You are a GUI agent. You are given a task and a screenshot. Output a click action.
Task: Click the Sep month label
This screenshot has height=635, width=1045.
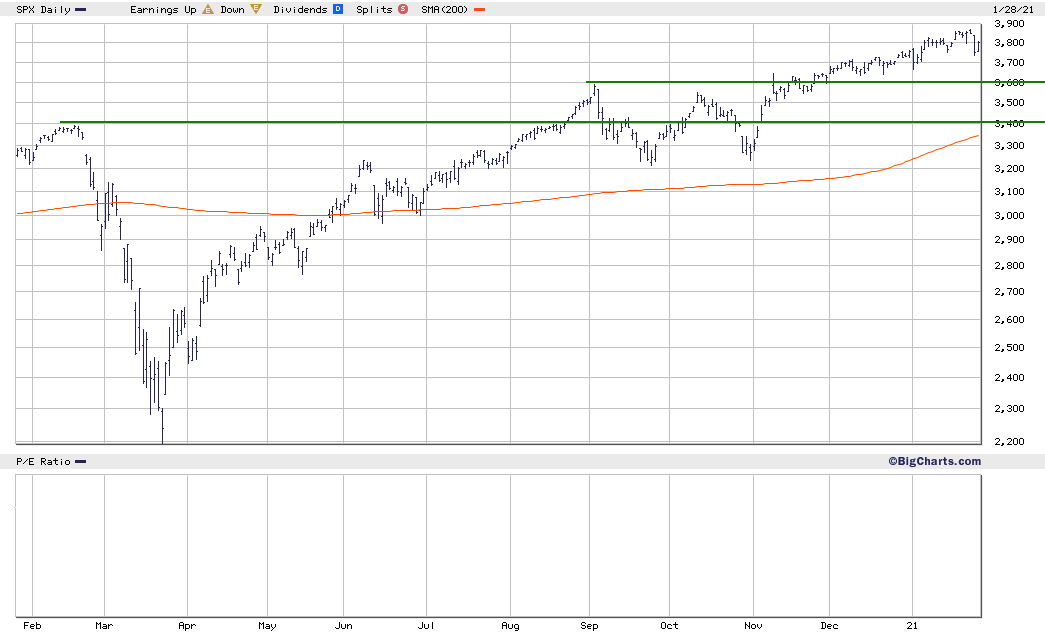click(x=589, y=626)
